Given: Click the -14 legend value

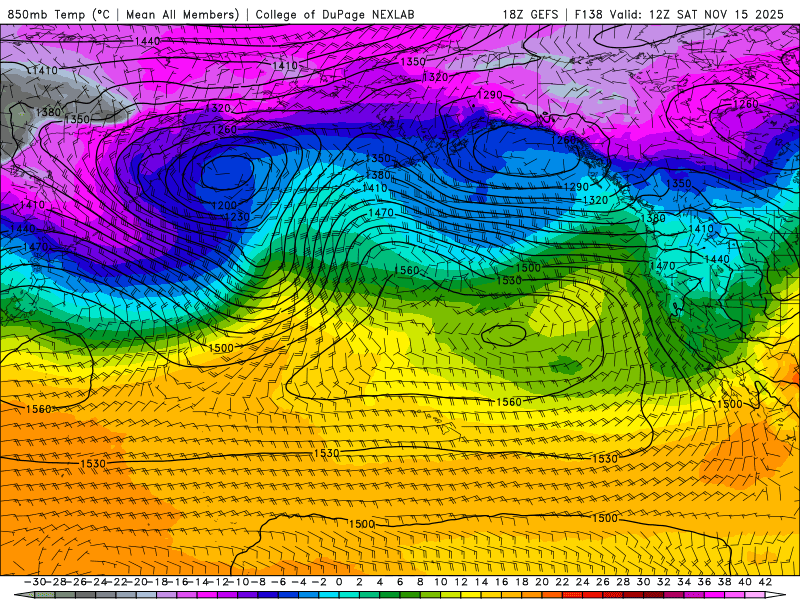Looking at the screenshot, I should point(198,582).
